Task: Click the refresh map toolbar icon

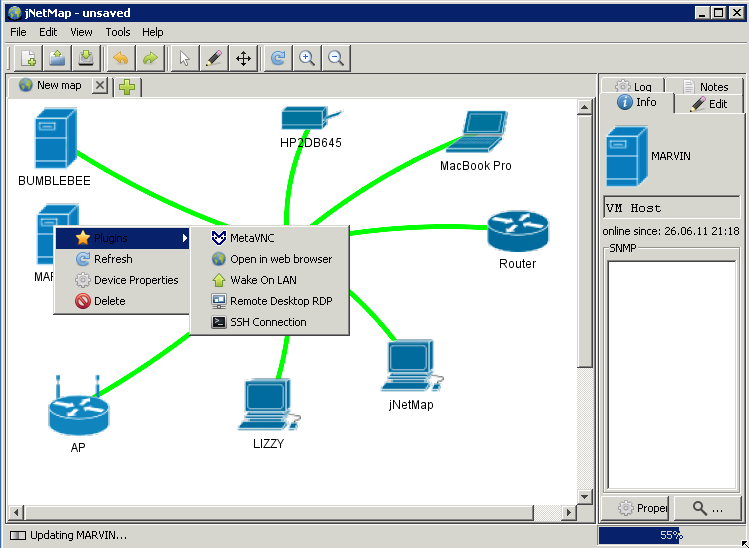Action: (278, 59)
